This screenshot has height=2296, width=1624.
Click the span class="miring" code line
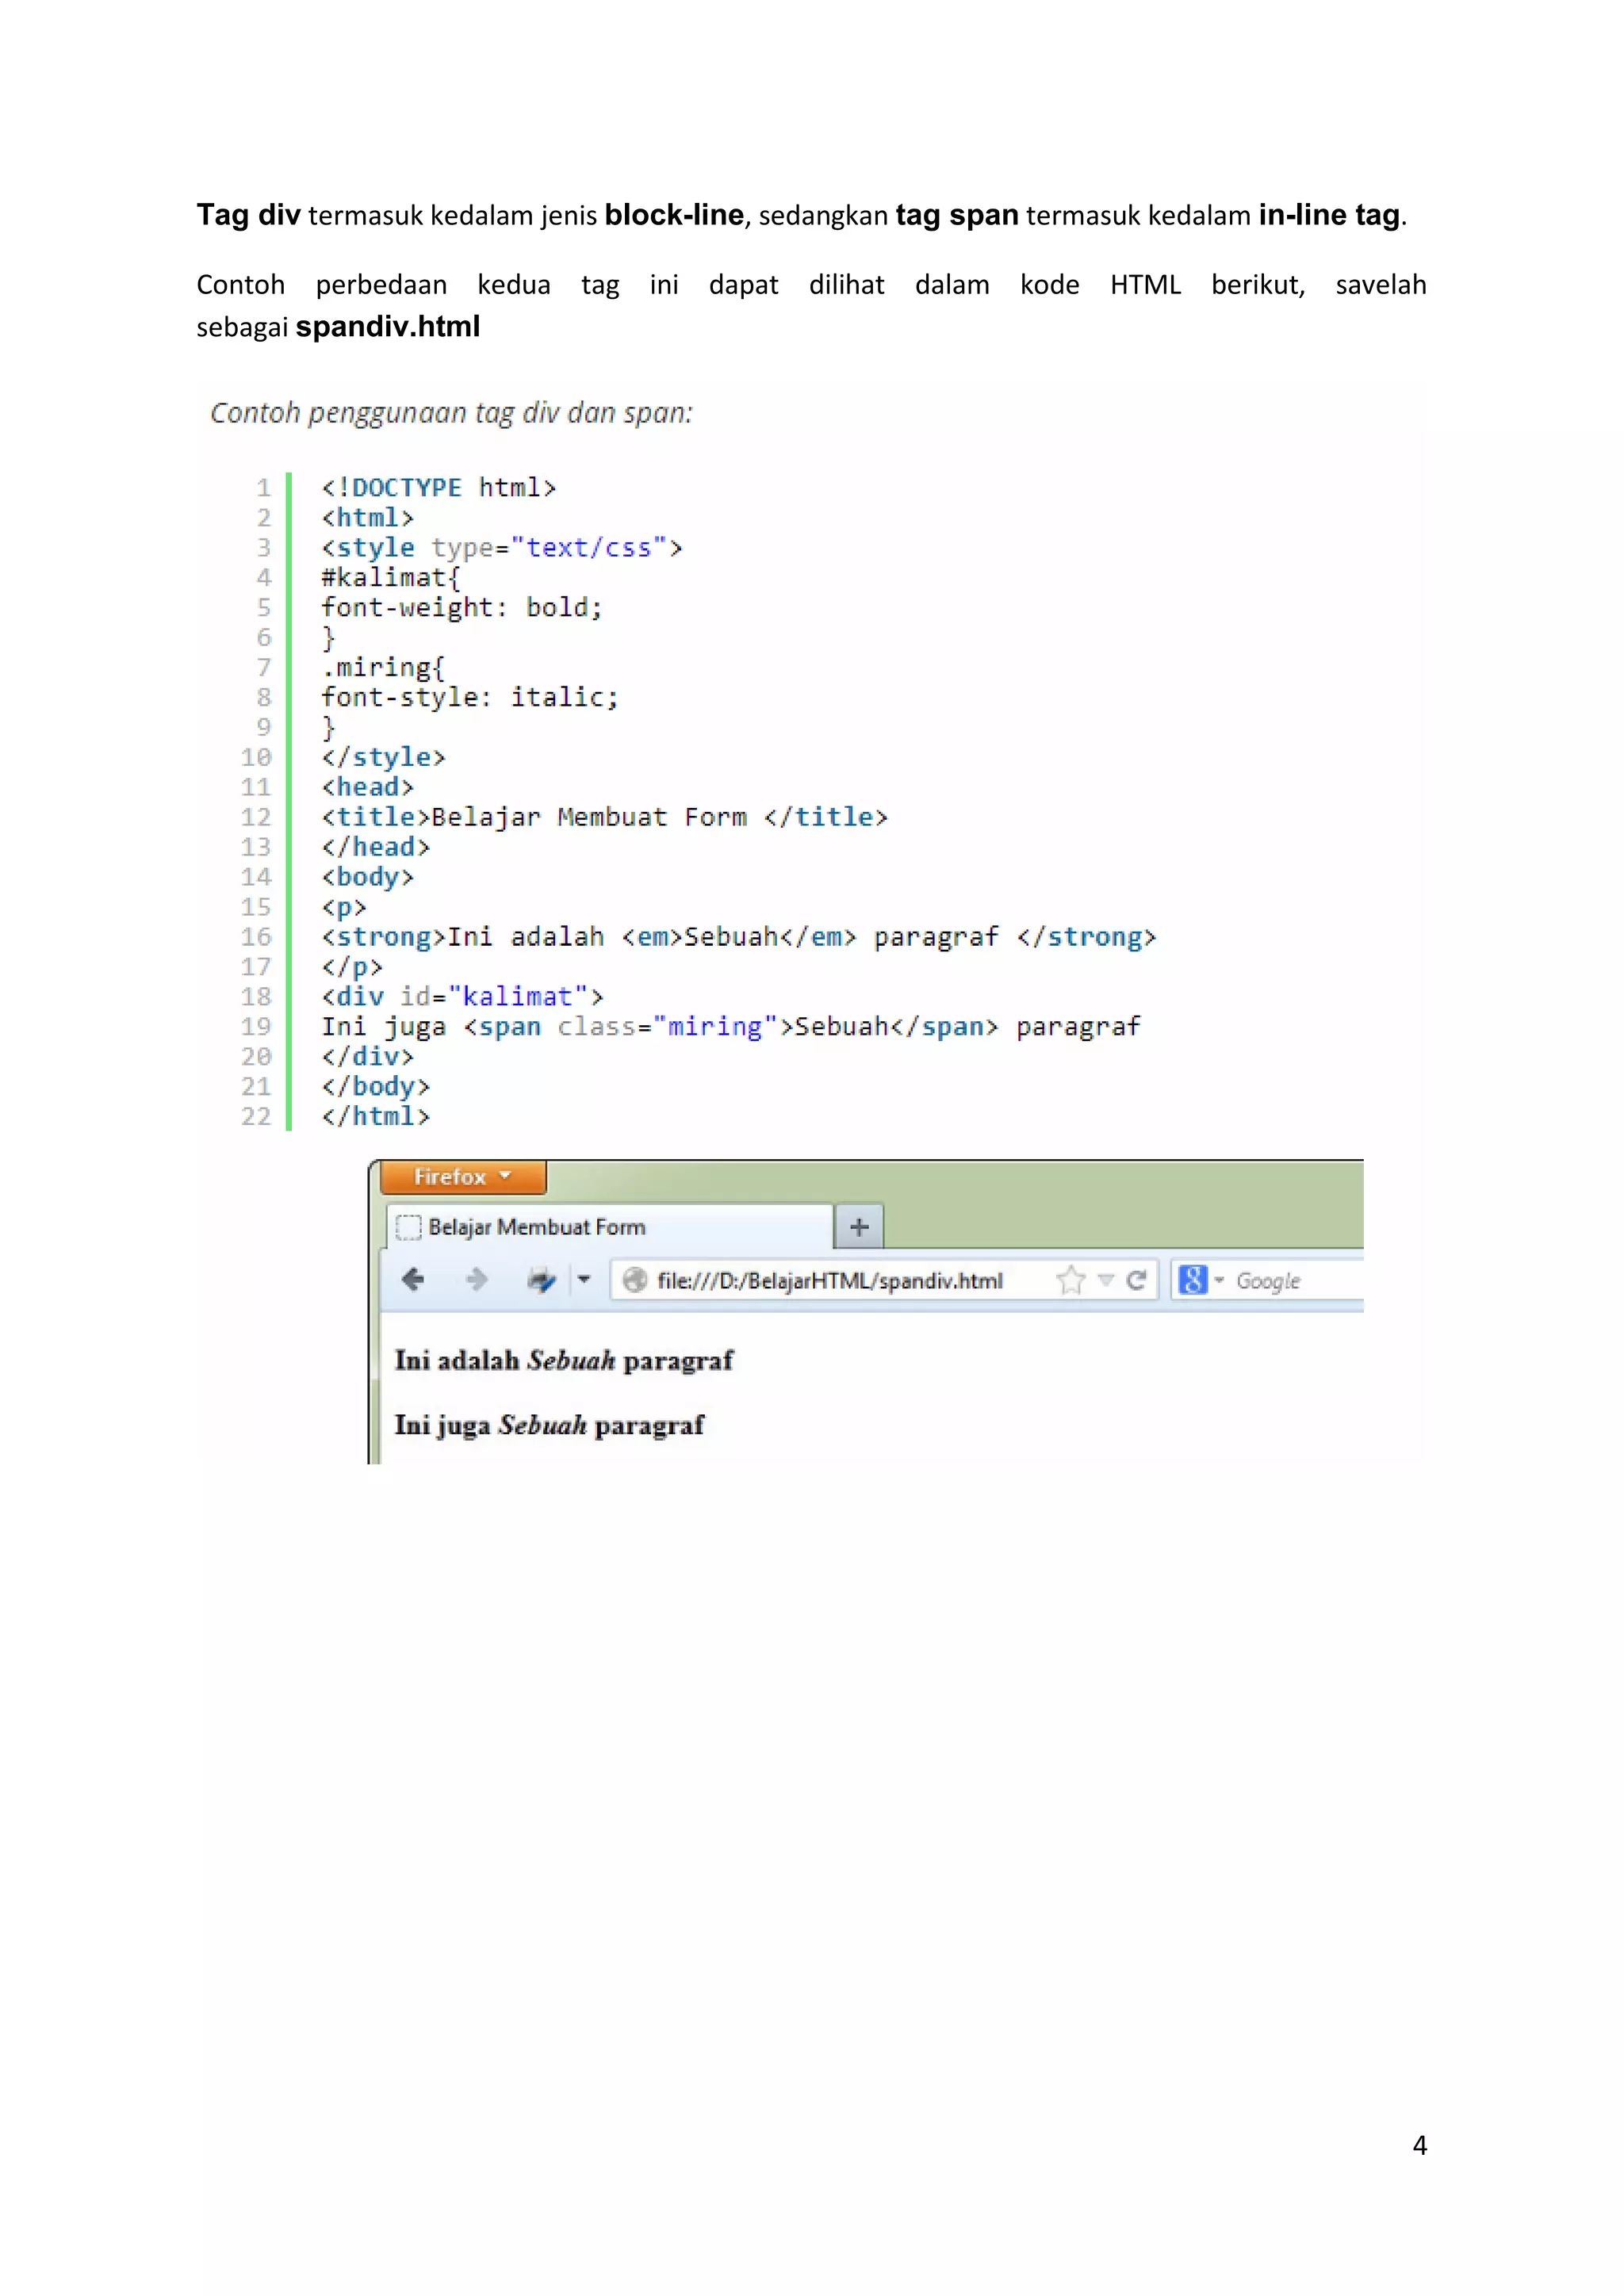pyautogui.click(x=730, y=1027)
